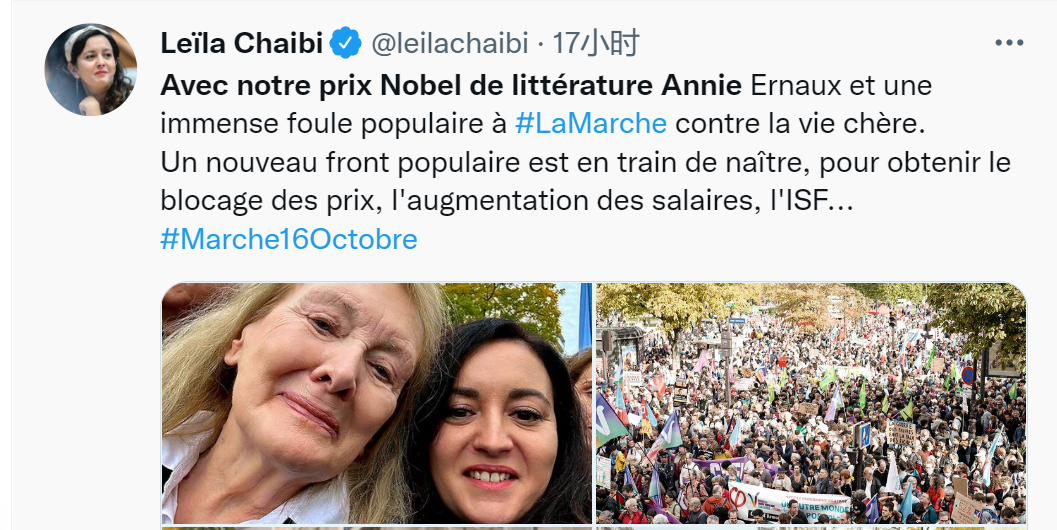The image size is (1057, 530).
Task: Click the text 'immense foule populaire à'
Action: (334, 123)
